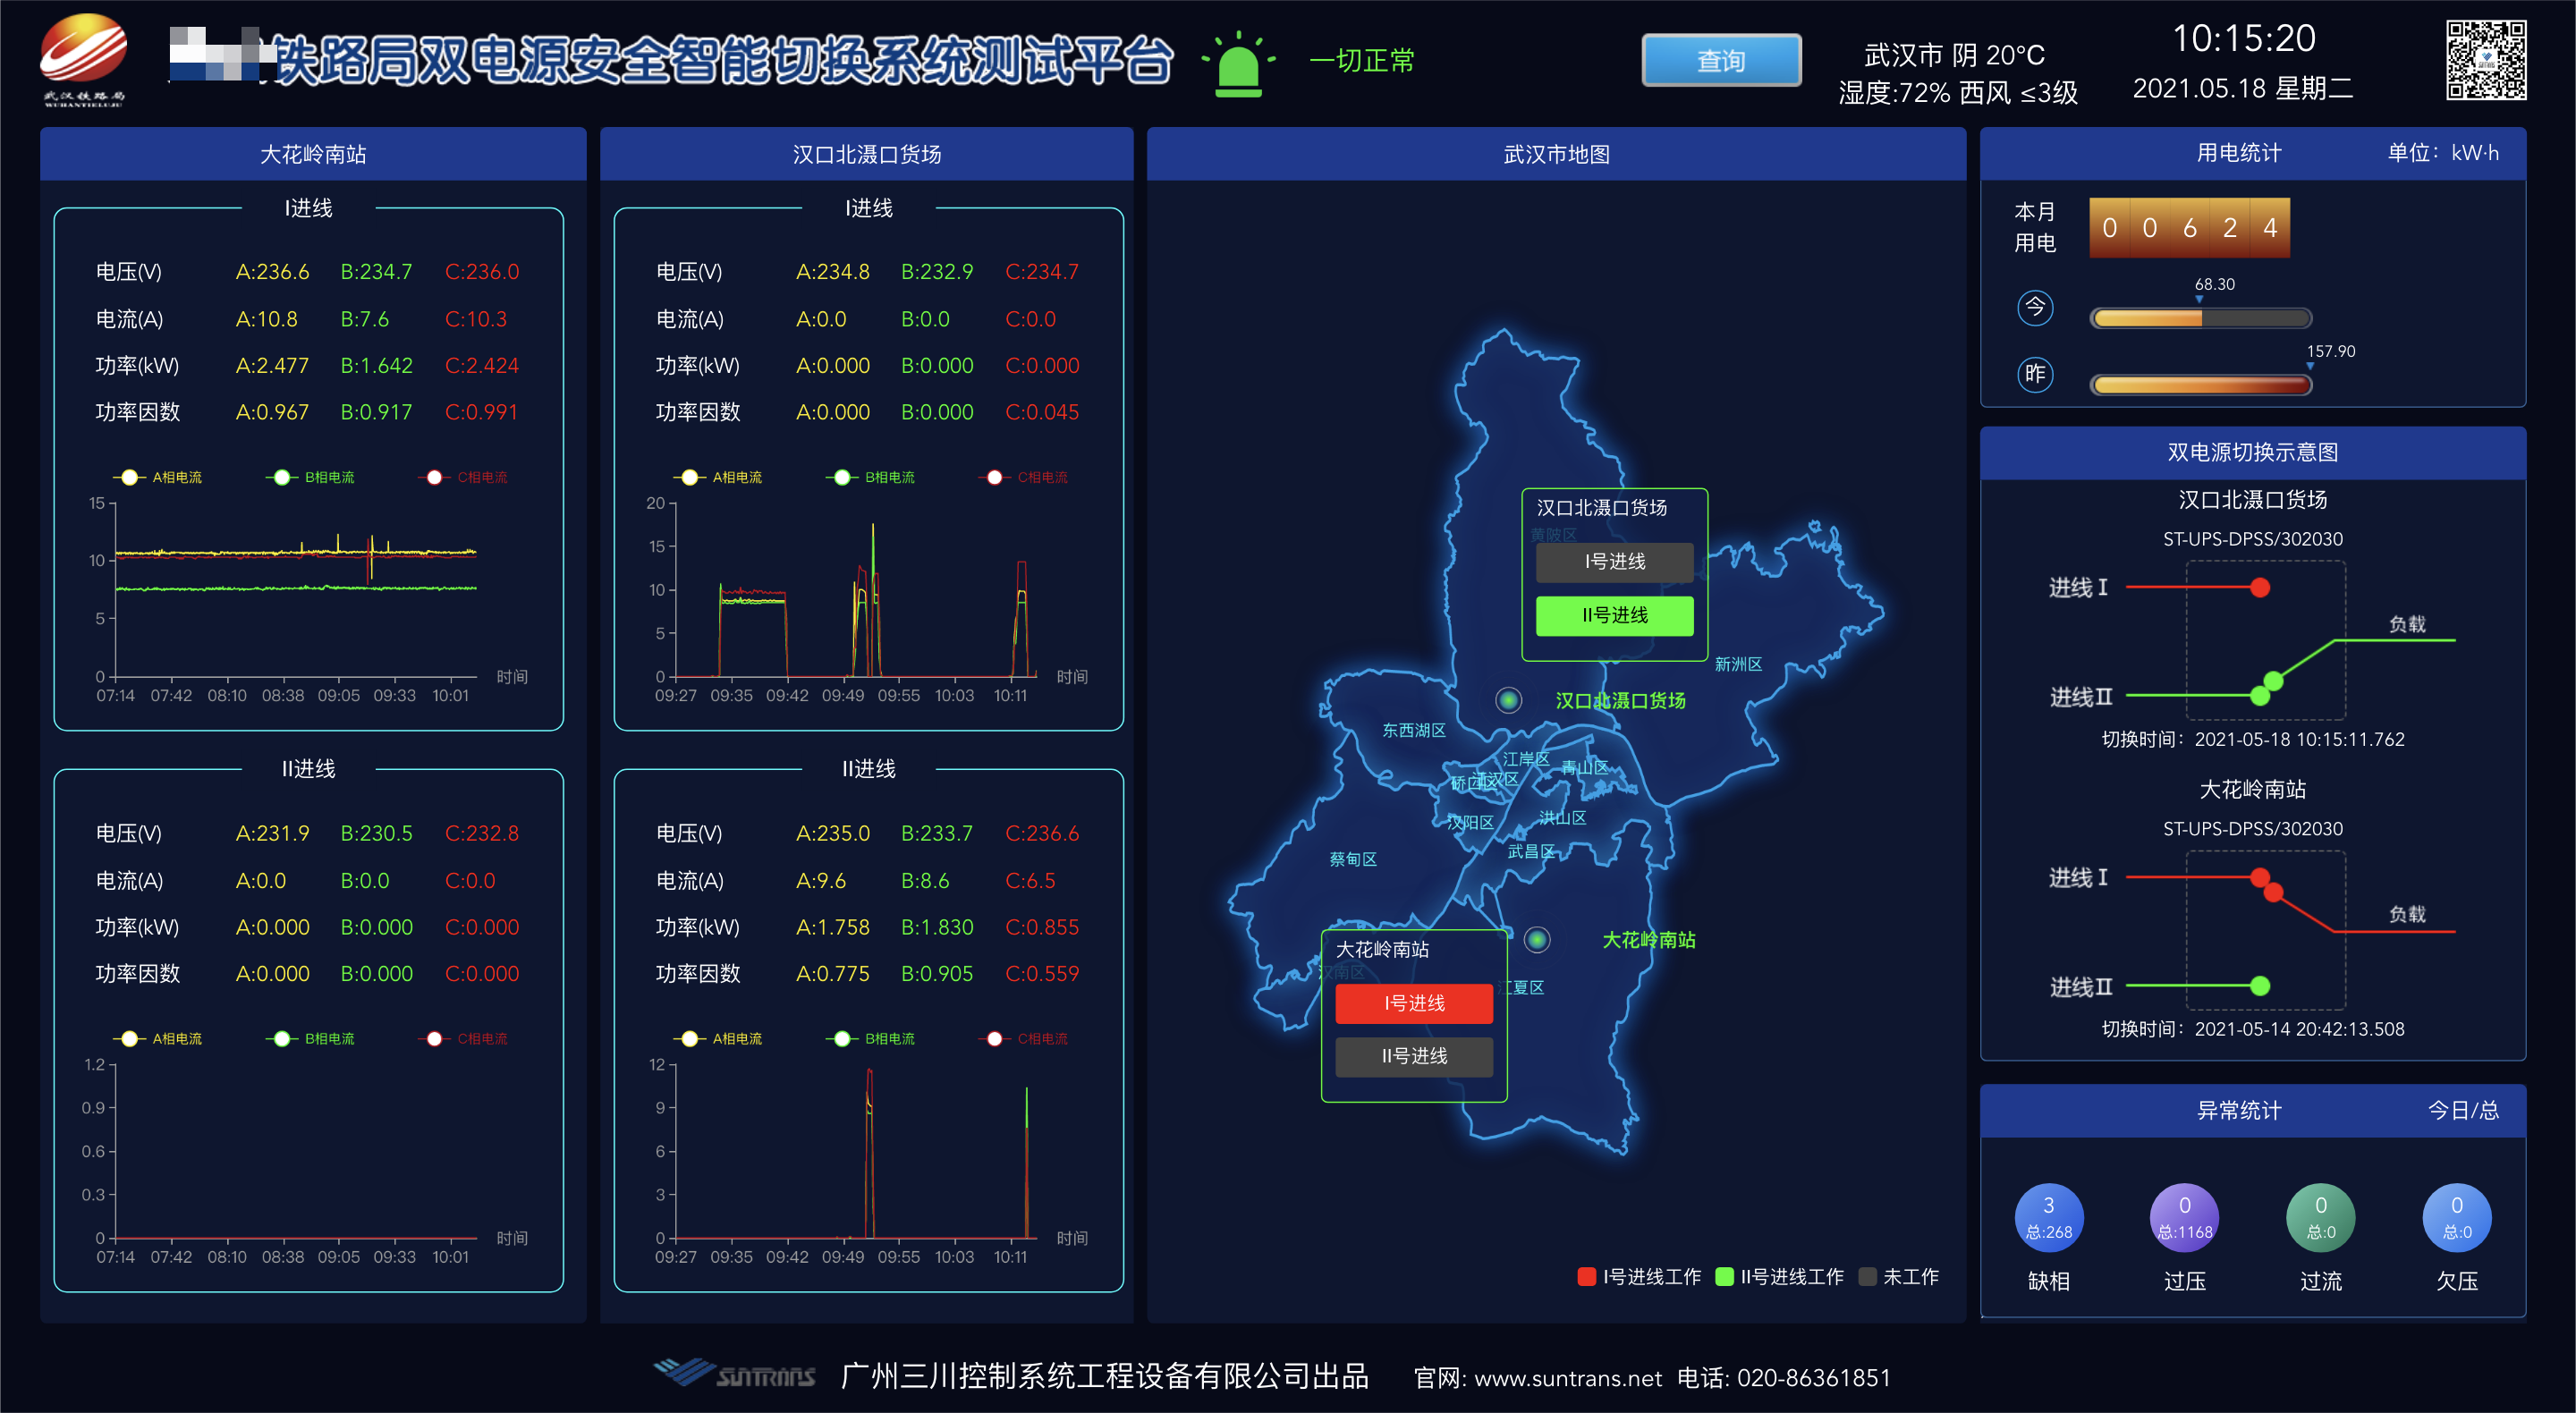Click the weather text 武汉市 阴 20°C
Image resolution: width=2576 pixels, height=1413 pixels.
[1954, 54]
